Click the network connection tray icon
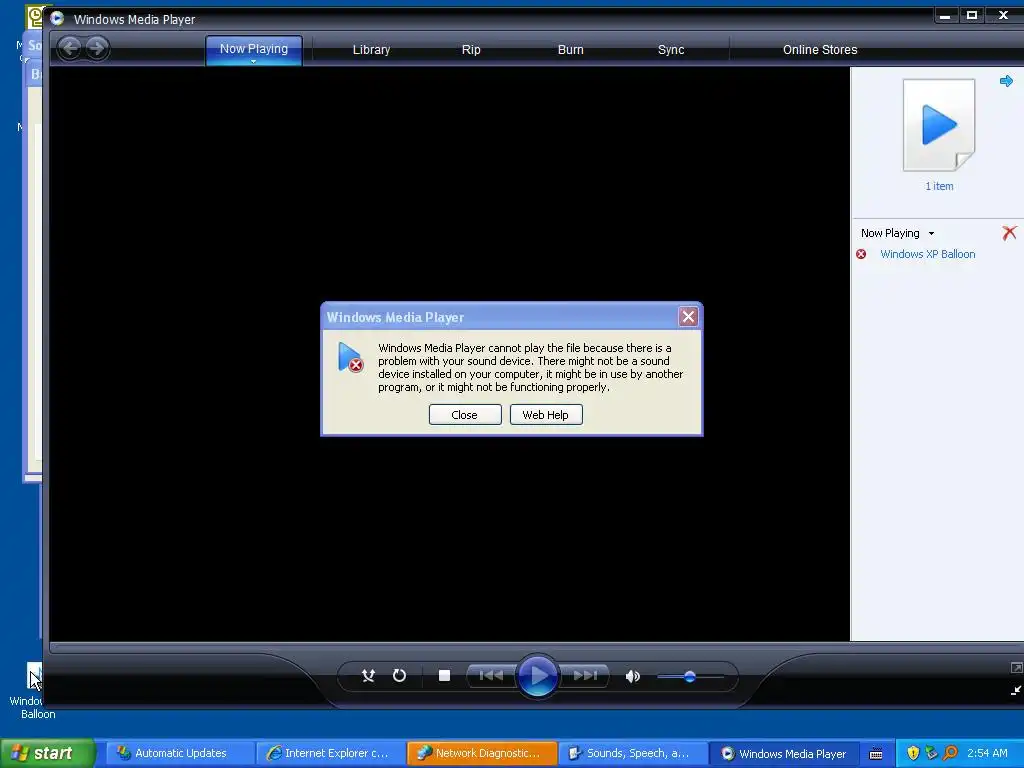1024x768 pixels. (932, 753)
